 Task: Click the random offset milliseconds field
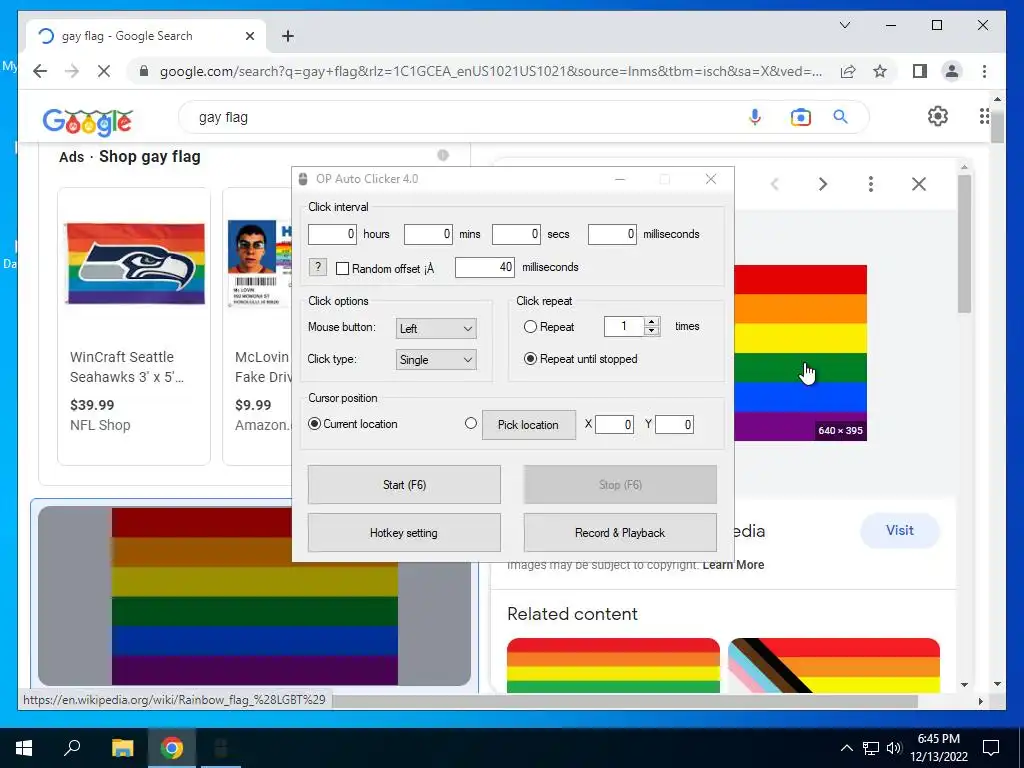point(485,267)
